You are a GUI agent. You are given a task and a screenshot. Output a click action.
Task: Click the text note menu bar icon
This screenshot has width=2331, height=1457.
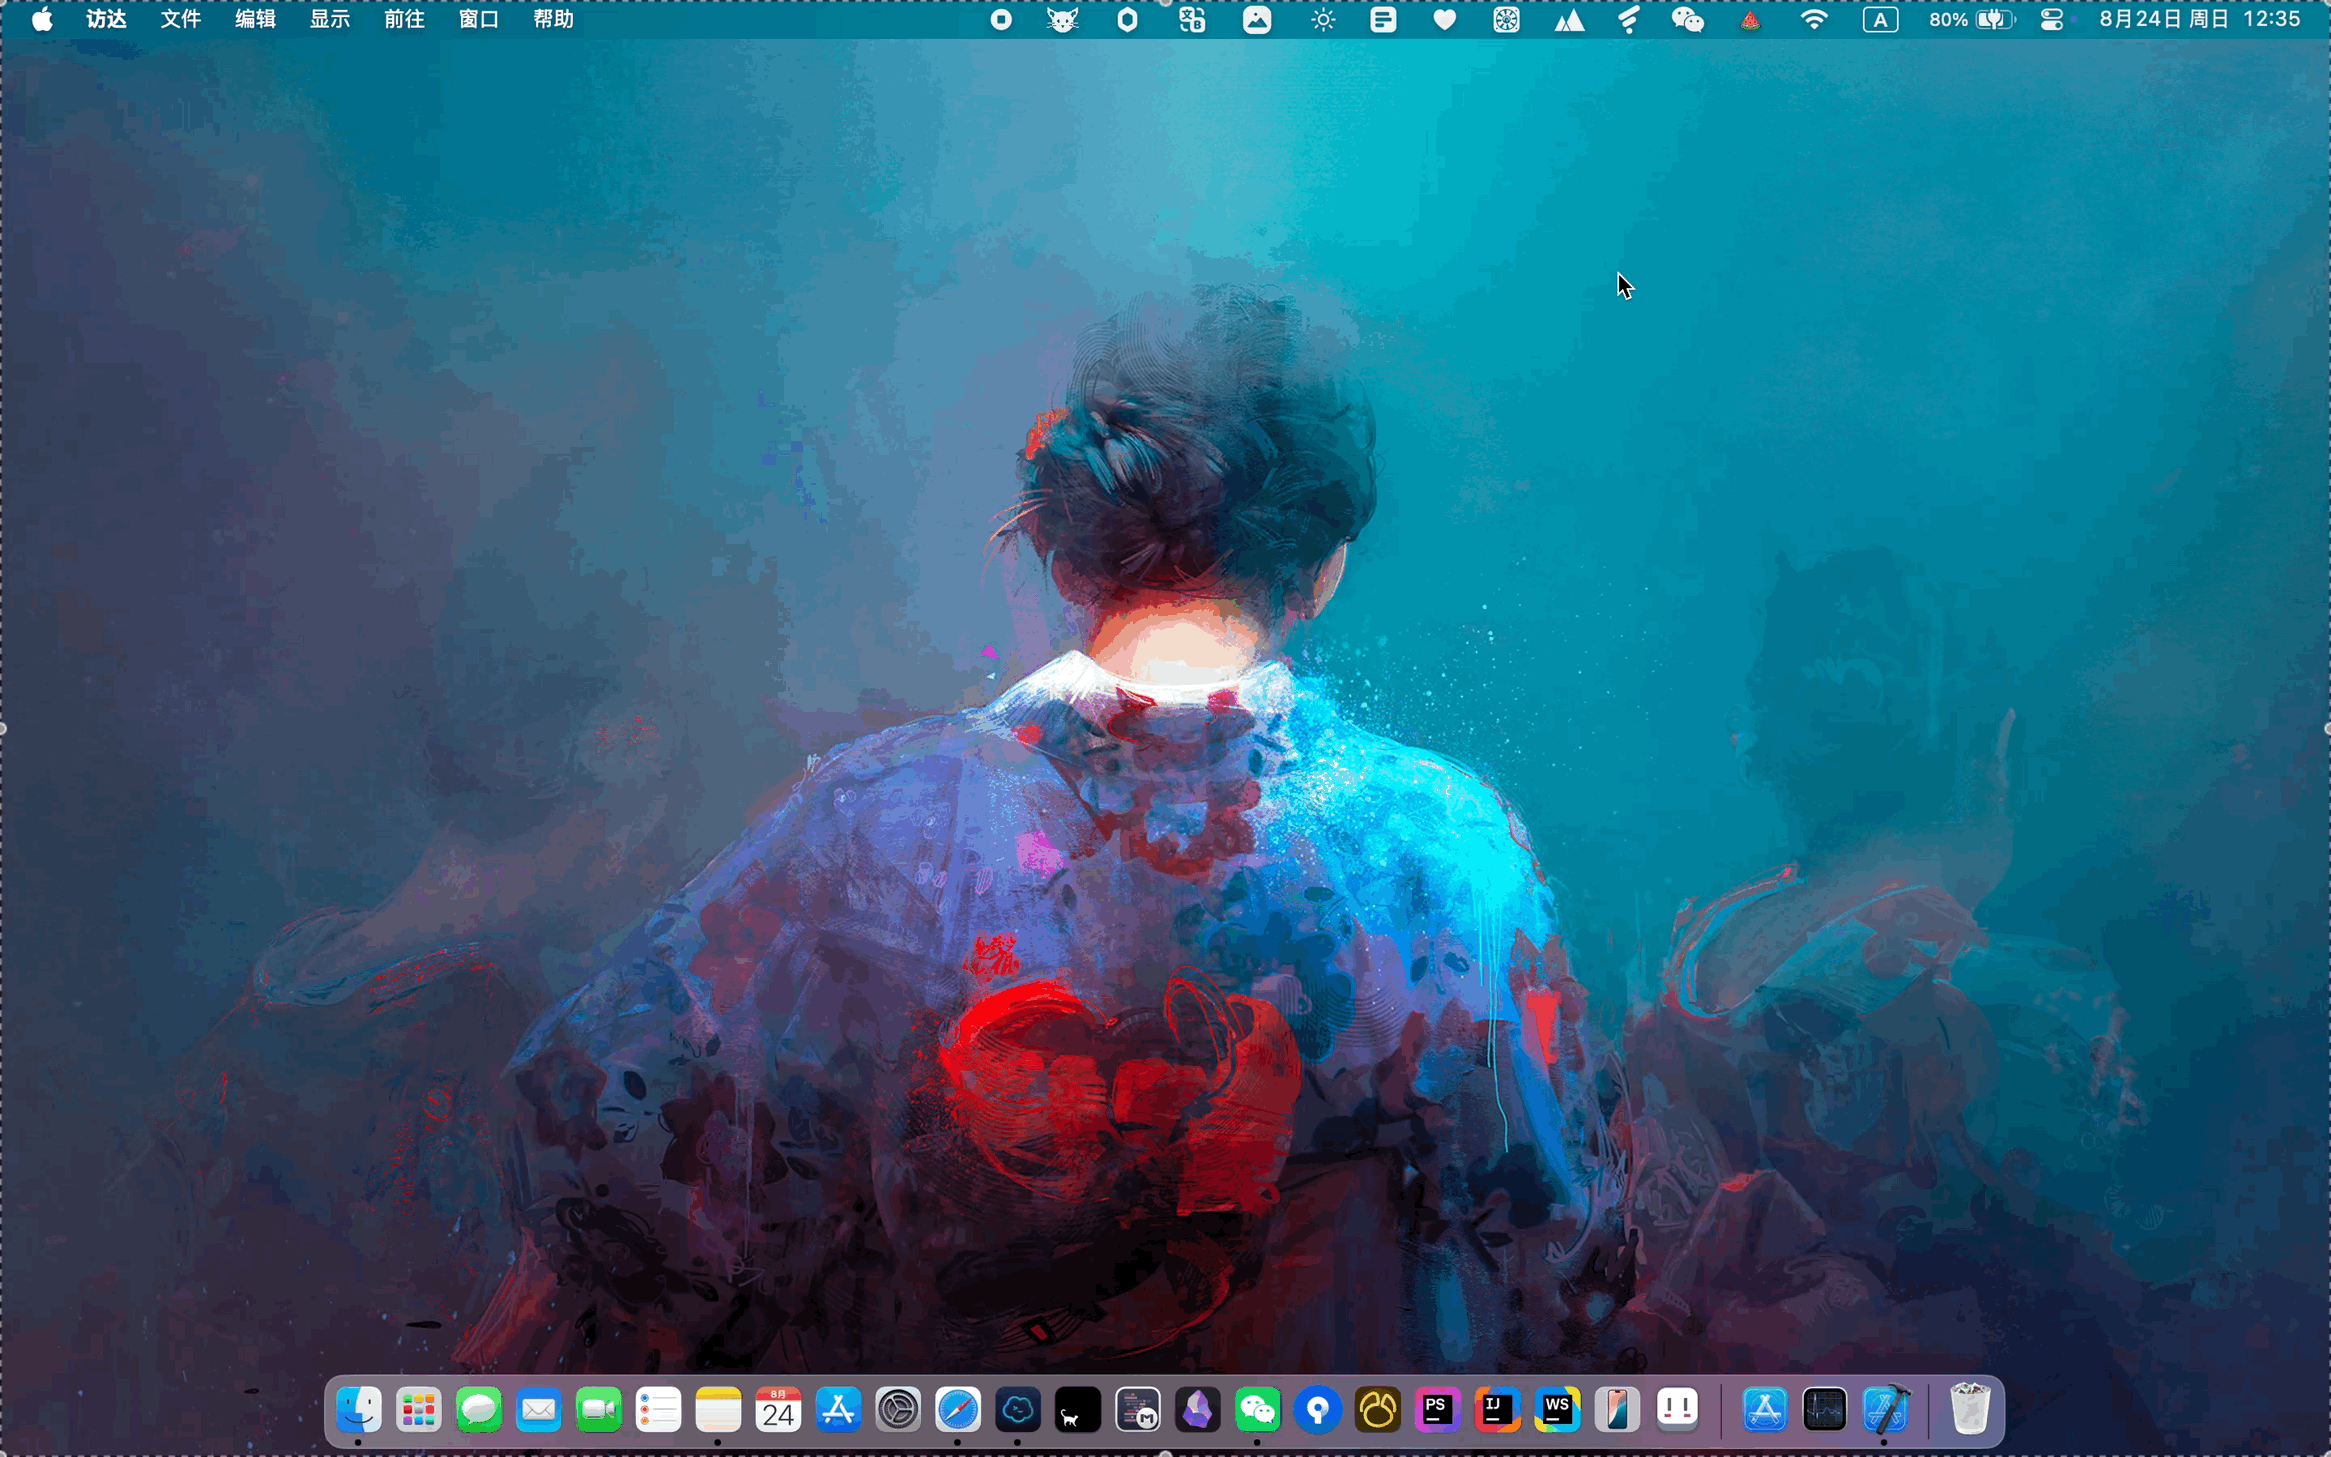[x=1383, y=20]
